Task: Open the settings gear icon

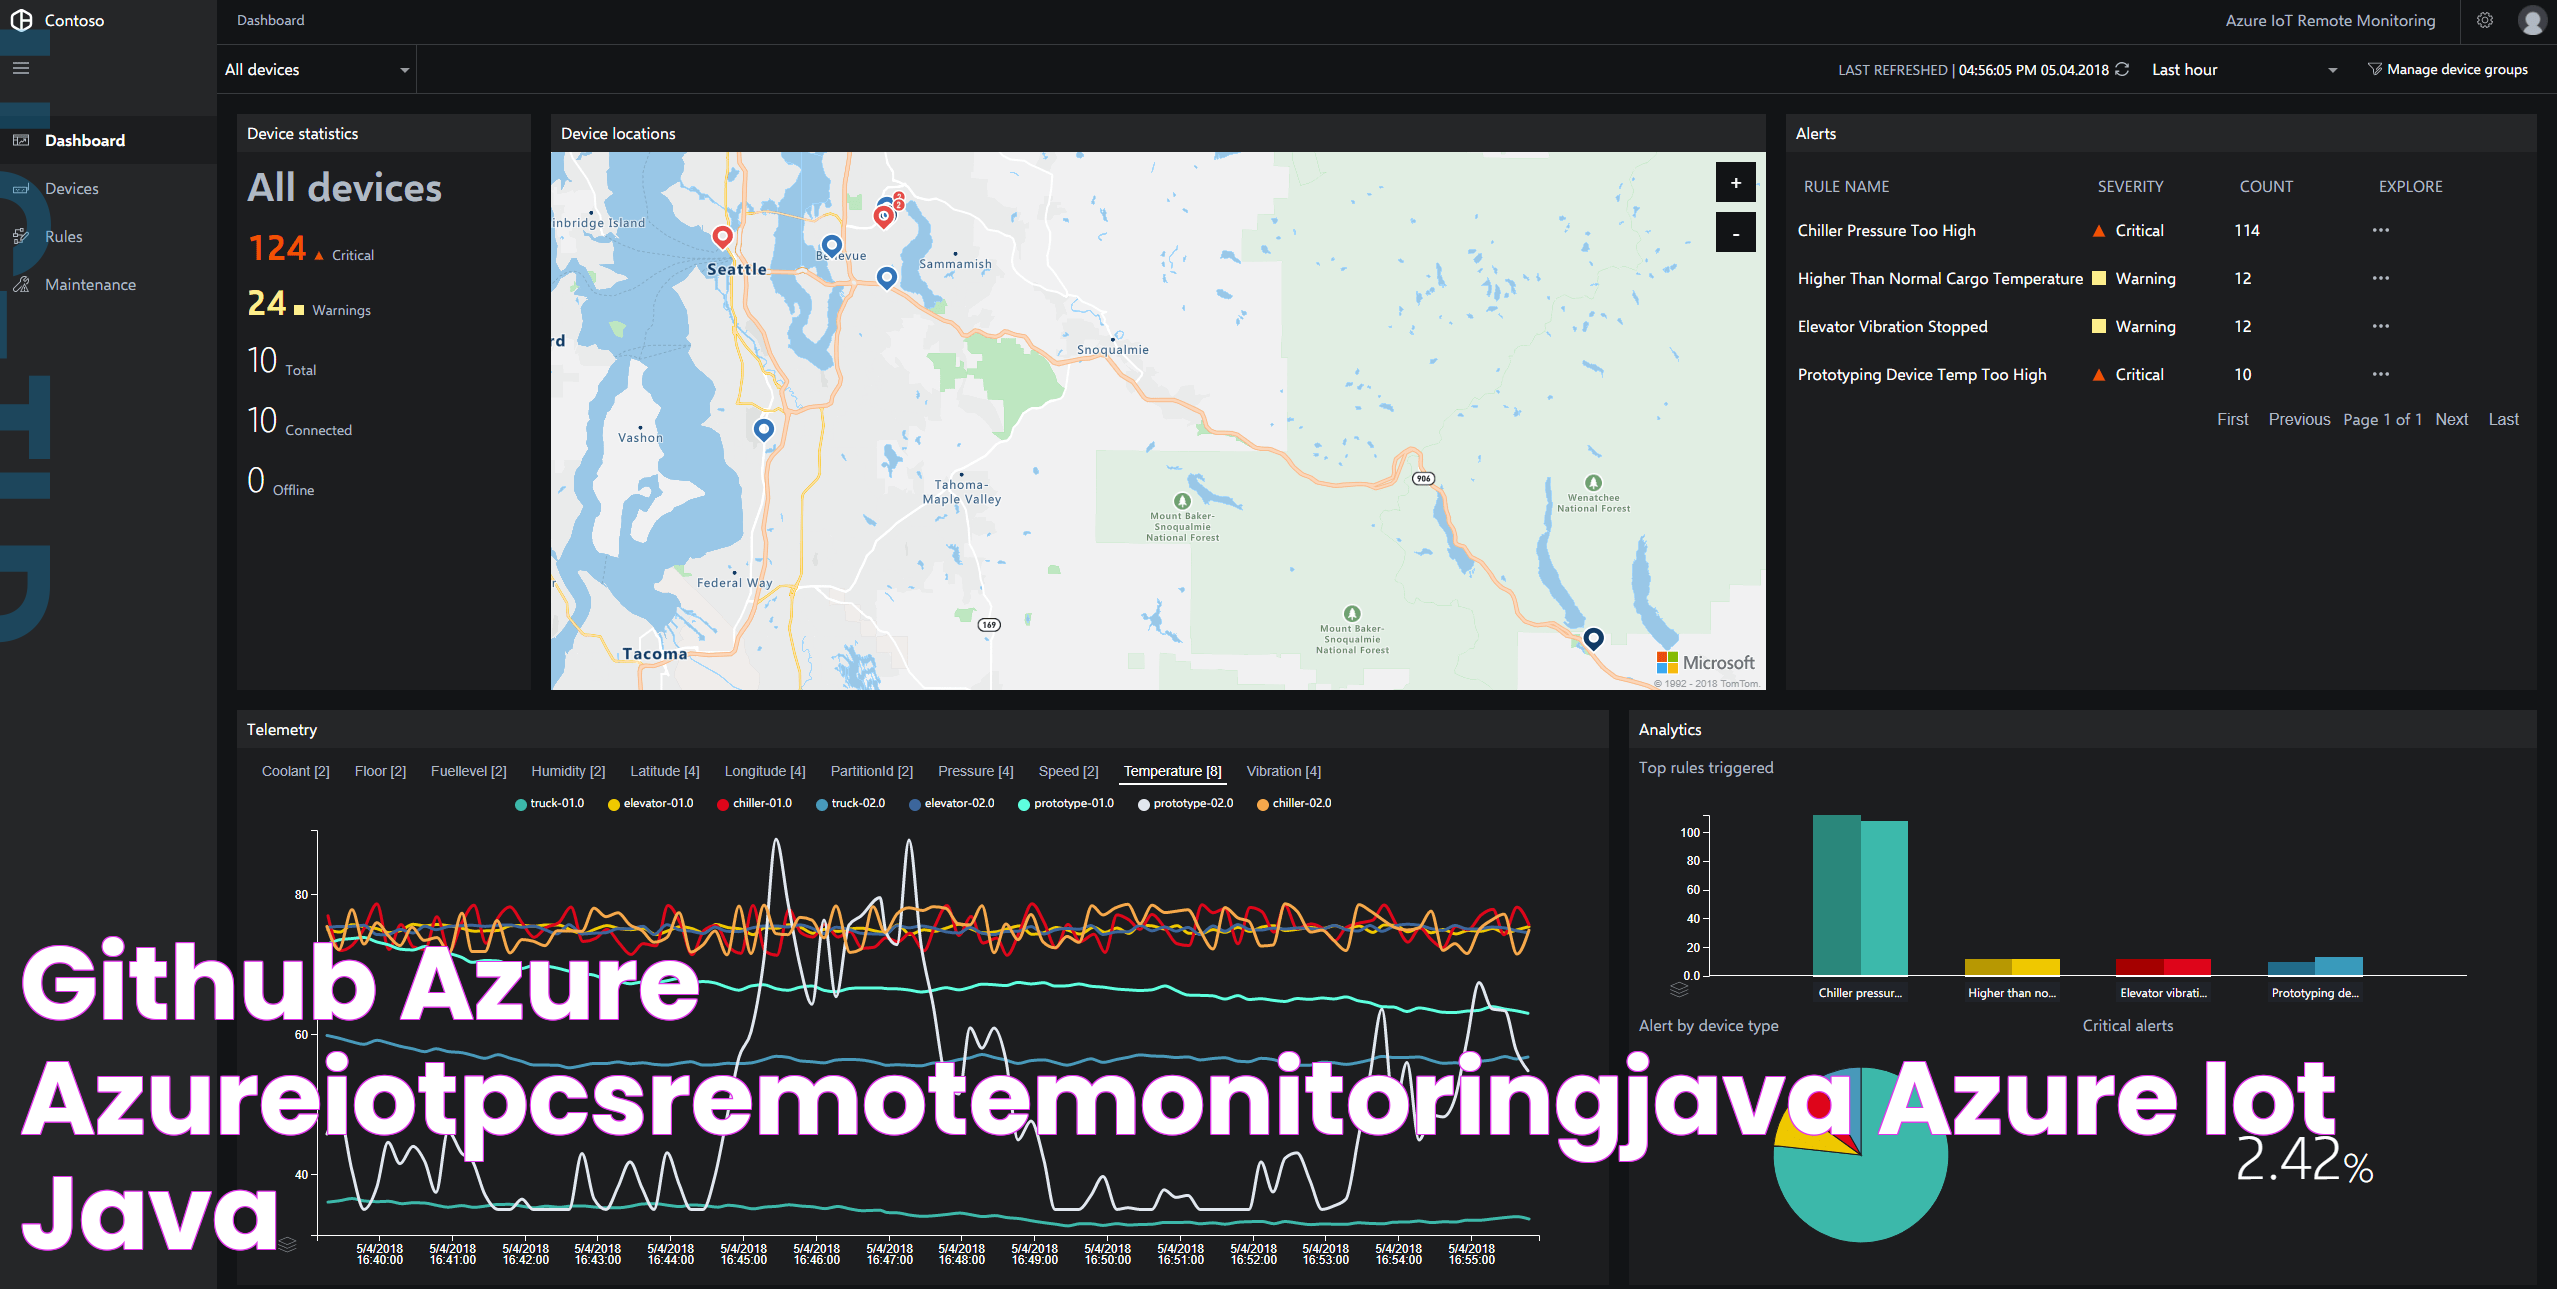Action: [x=2484, y=20]
